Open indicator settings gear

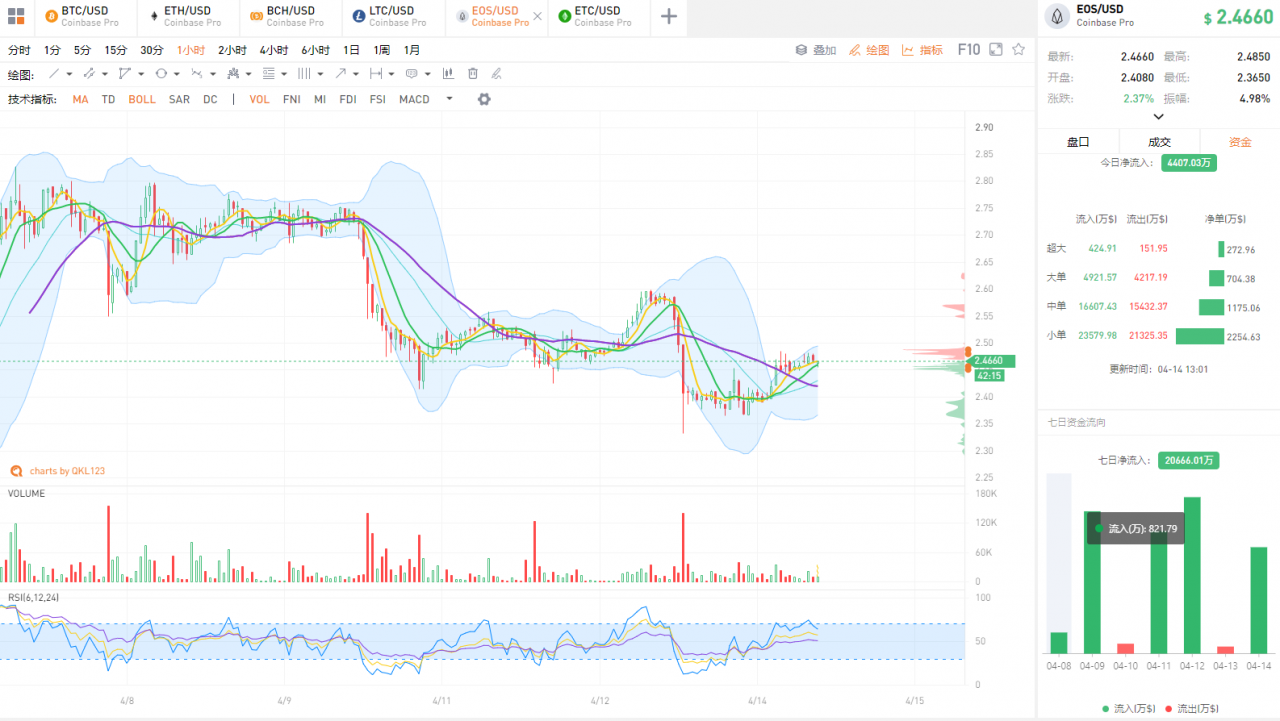tap(484, 99)
